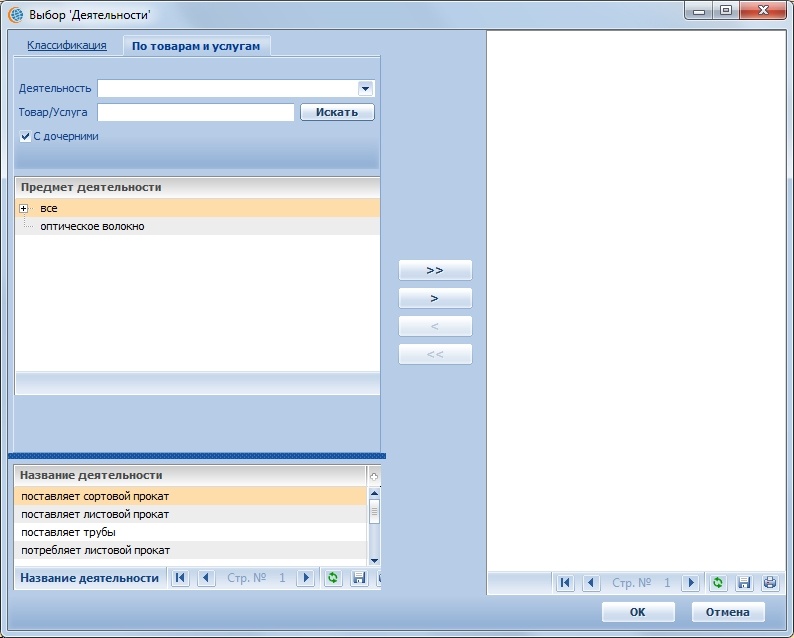Toggle the С дочерними checkbox

tap(25, 136)
